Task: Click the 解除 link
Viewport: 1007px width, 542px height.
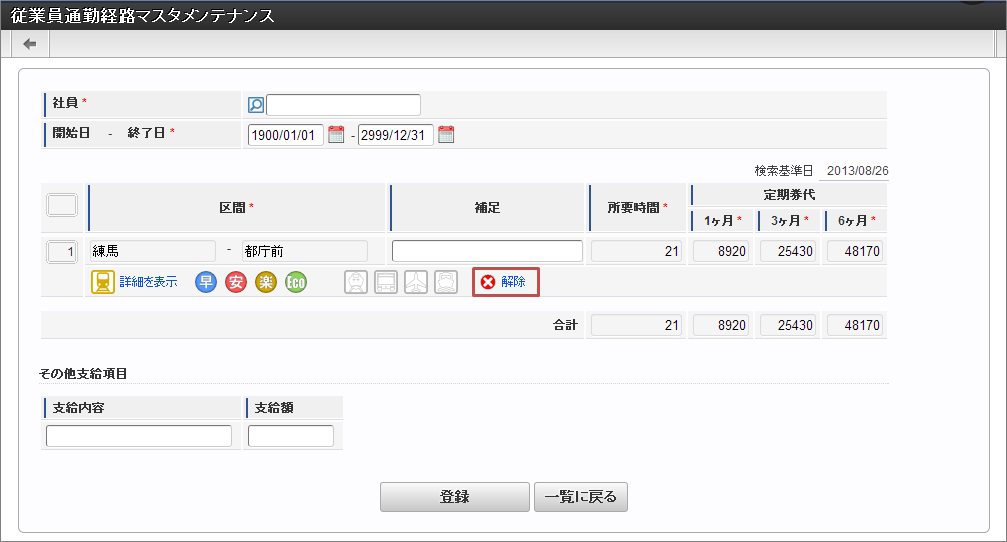Action: click(513, 282)
